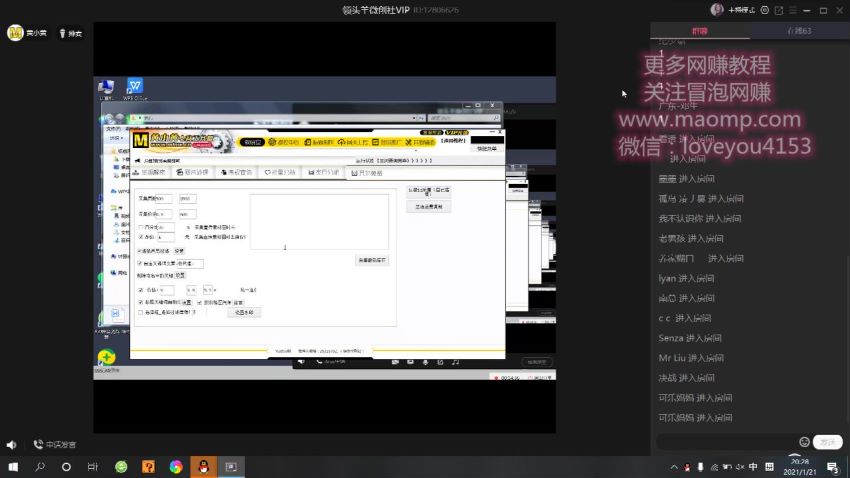This screenshot has height=478, width=850.
Task: Click the chat row "我不认识你 进入房间"
Action: (700, 218)
